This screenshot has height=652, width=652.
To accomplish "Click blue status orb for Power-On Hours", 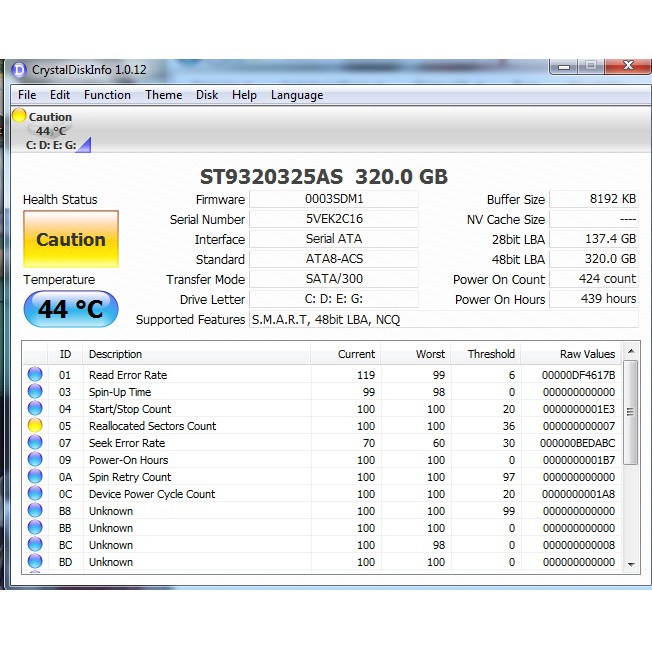I will click(x=36, y=460).
